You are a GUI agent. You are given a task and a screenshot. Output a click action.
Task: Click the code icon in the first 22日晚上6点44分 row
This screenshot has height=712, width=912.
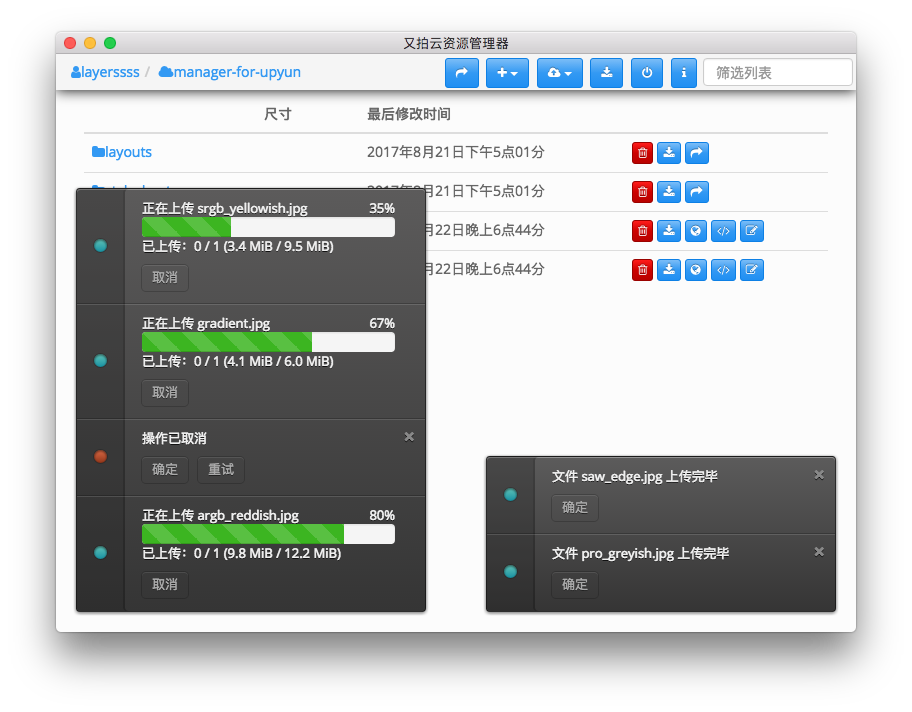[x=723, y=231]
